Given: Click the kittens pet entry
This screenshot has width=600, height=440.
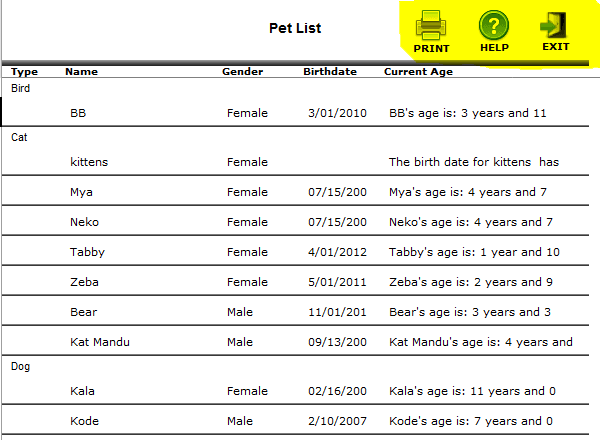Looking at the screenshot, I should 89,162.
